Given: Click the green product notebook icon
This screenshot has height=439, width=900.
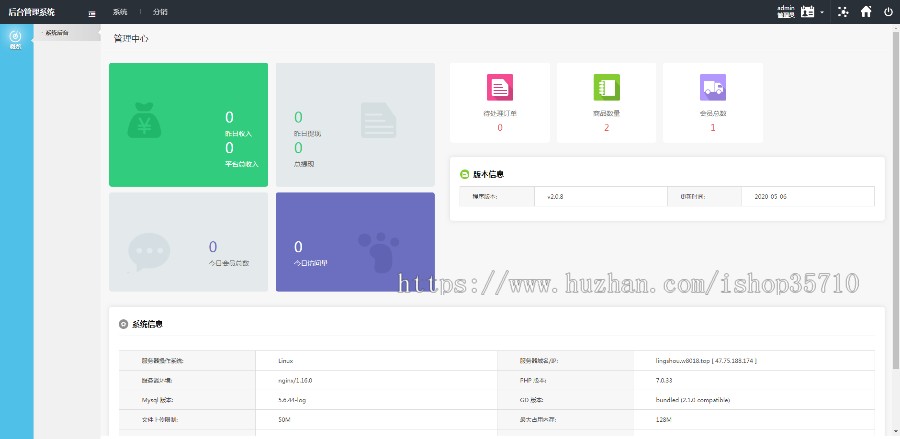Looking at the screenshot, I should 607,87.
